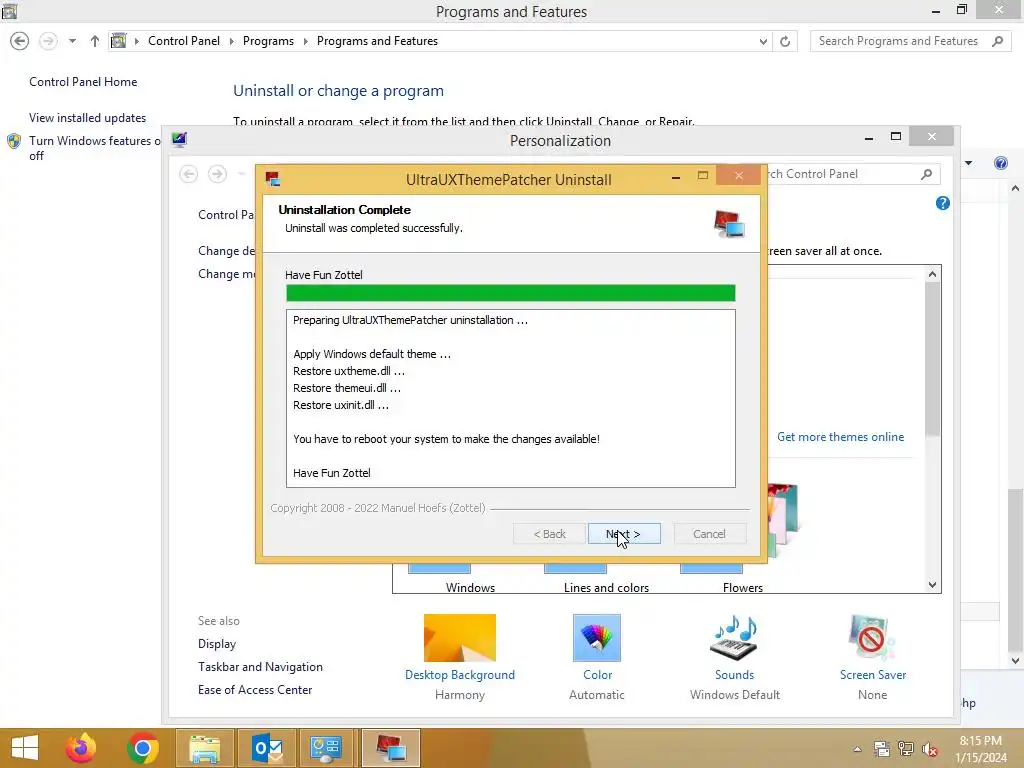Open Control Panel Home link
The width and height of the screenshot is (1024, 768).
[83, 82]
